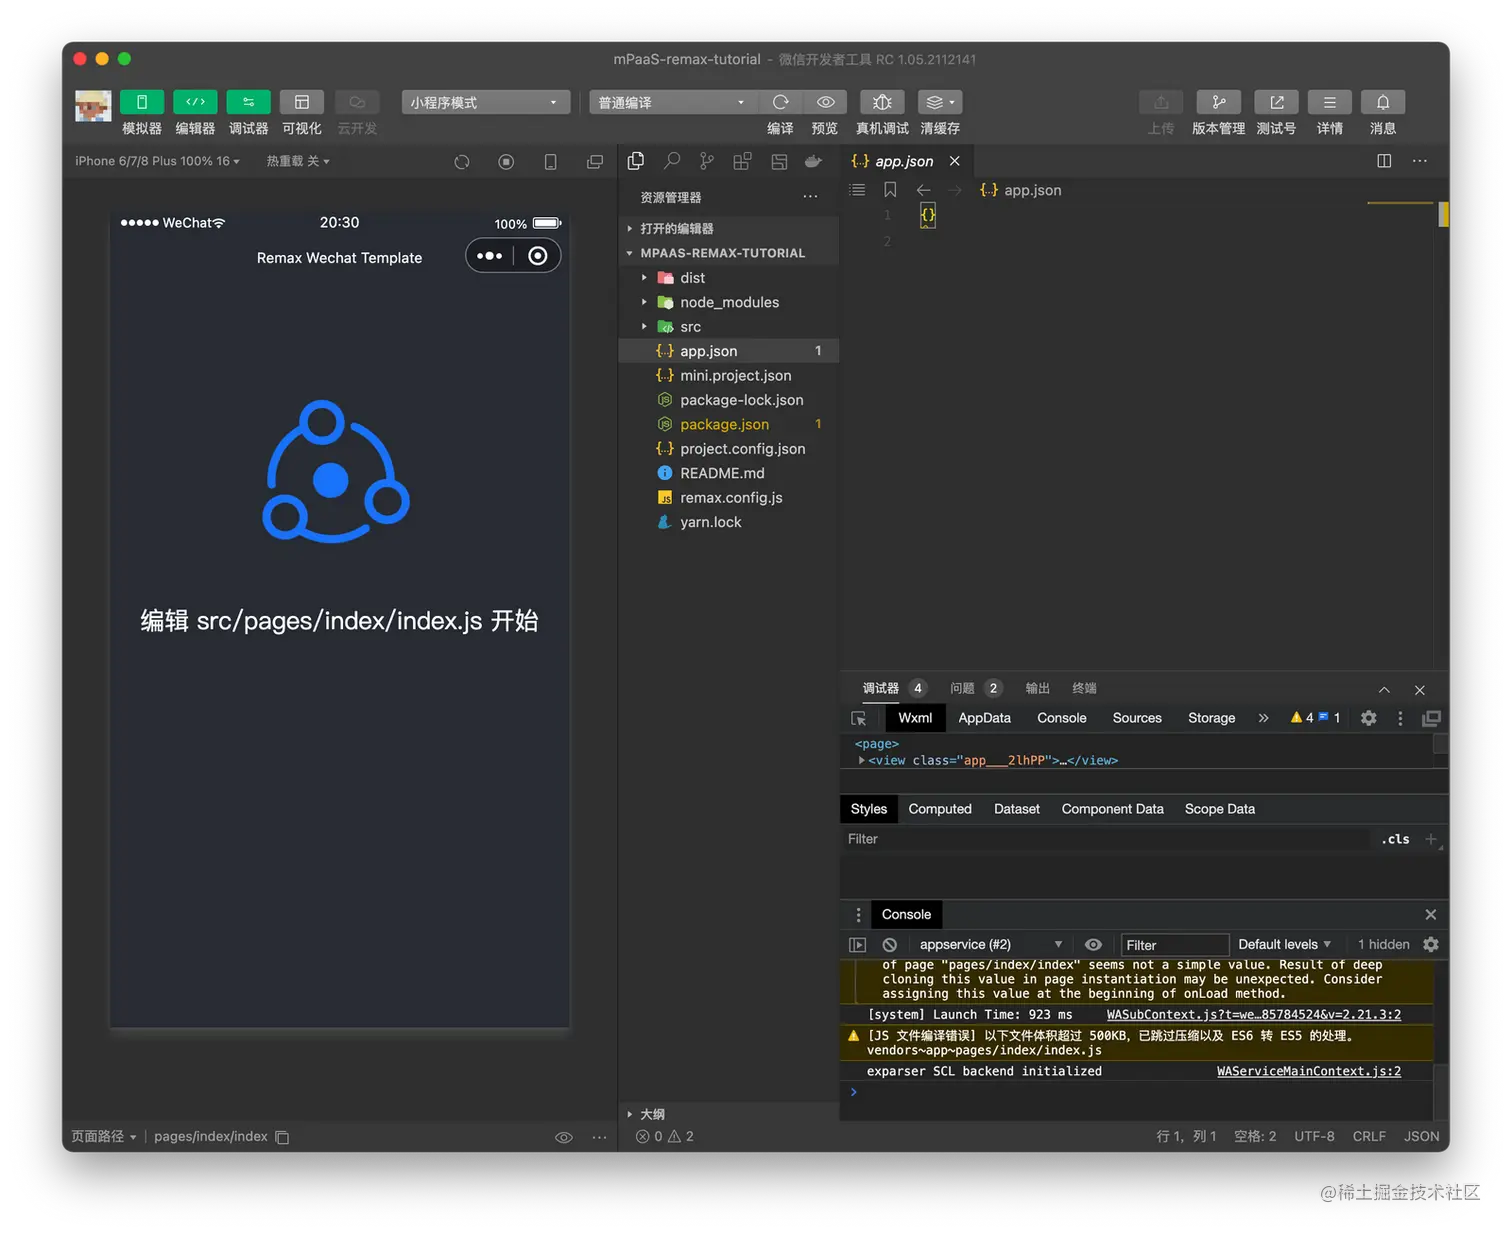This screenshot has width=1512, height=1234.
Task: Open devtools settings gear
Action: coord(1369,718)
